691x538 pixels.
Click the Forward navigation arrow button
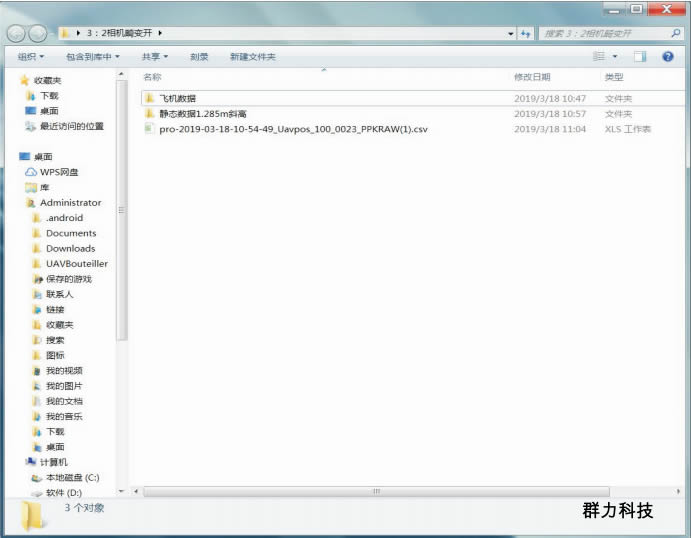[38, 33]
